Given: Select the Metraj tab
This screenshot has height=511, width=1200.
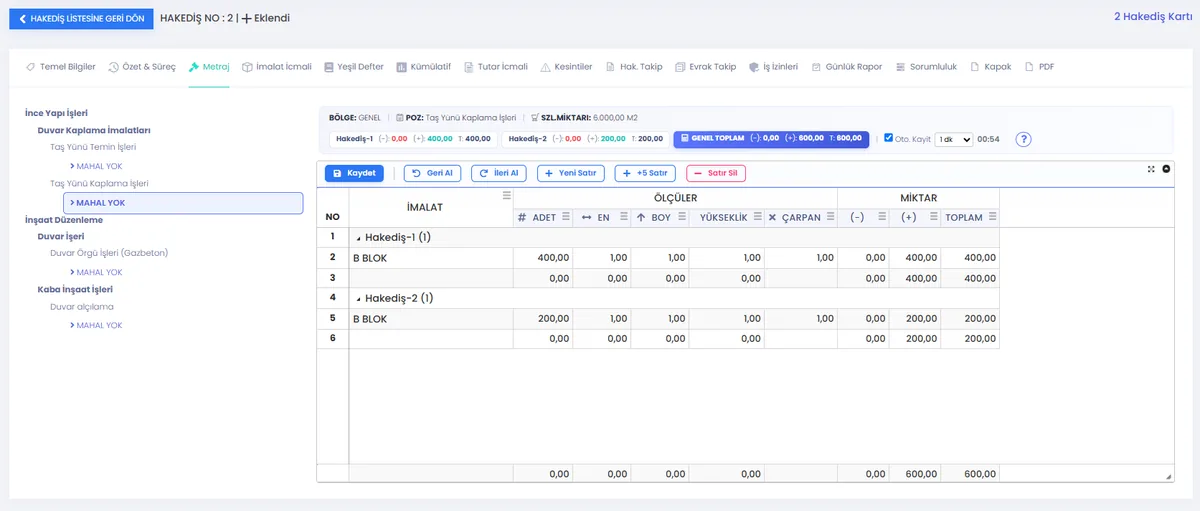Looking at the screenshot, I should click(x=209, y=67).
